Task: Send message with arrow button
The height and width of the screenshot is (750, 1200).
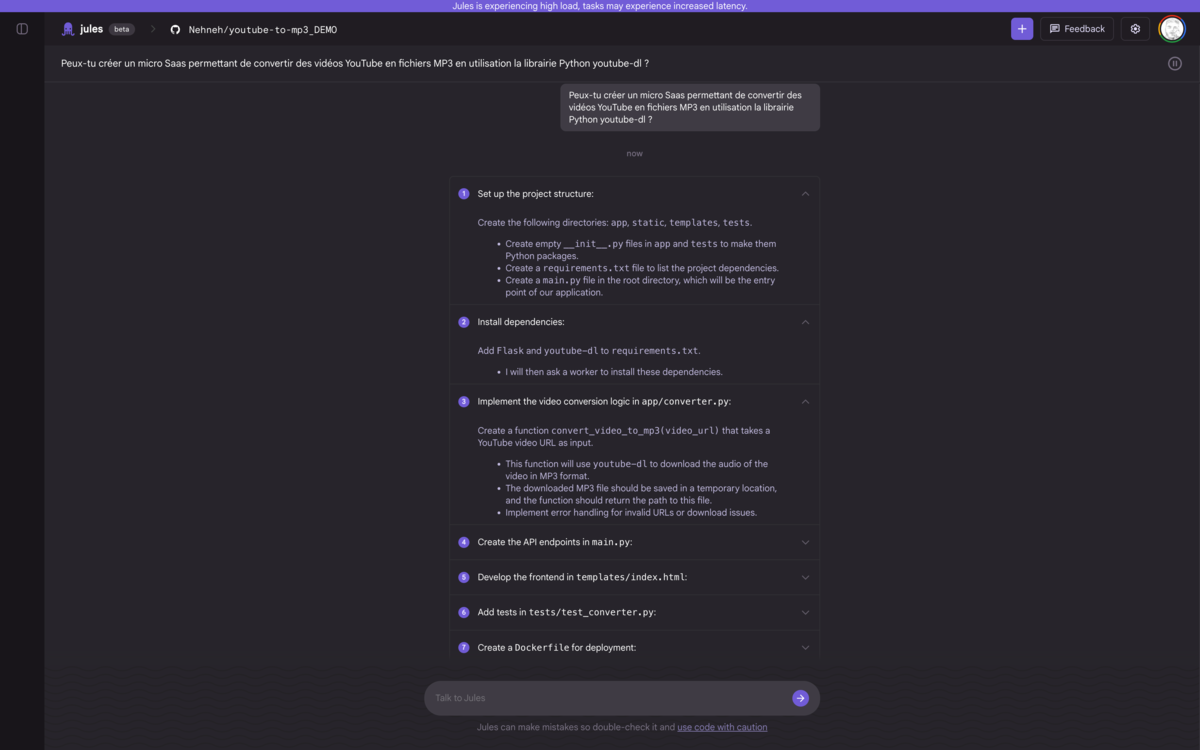Action: click(x=800, y=698)
